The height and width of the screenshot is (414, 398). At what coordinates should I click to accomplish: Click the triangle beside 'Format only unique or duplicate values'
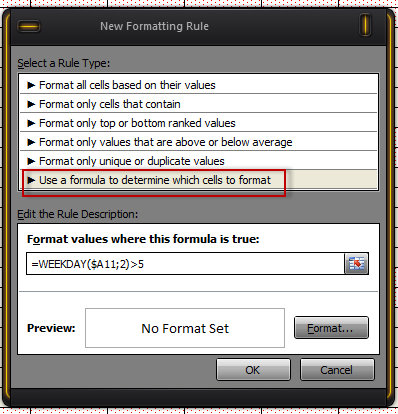coord(31,161)
